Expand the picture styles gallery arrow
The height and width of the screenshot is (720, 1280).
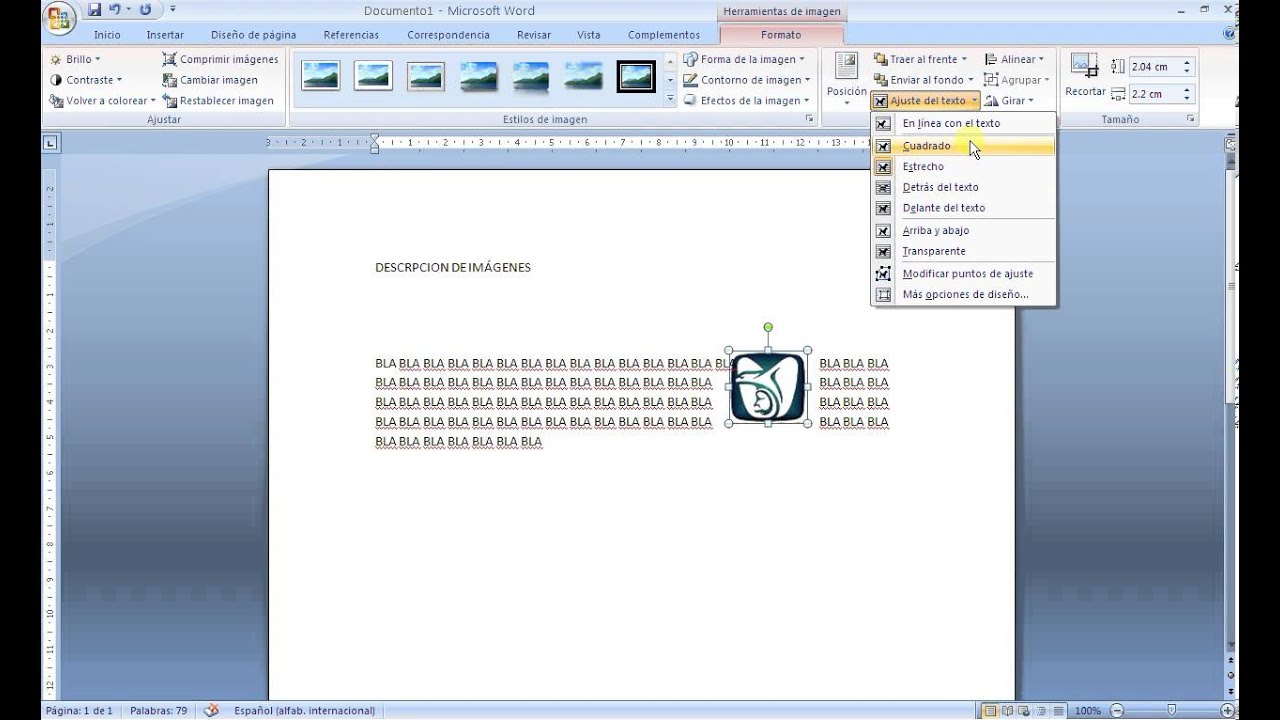(x=671, y=100)
